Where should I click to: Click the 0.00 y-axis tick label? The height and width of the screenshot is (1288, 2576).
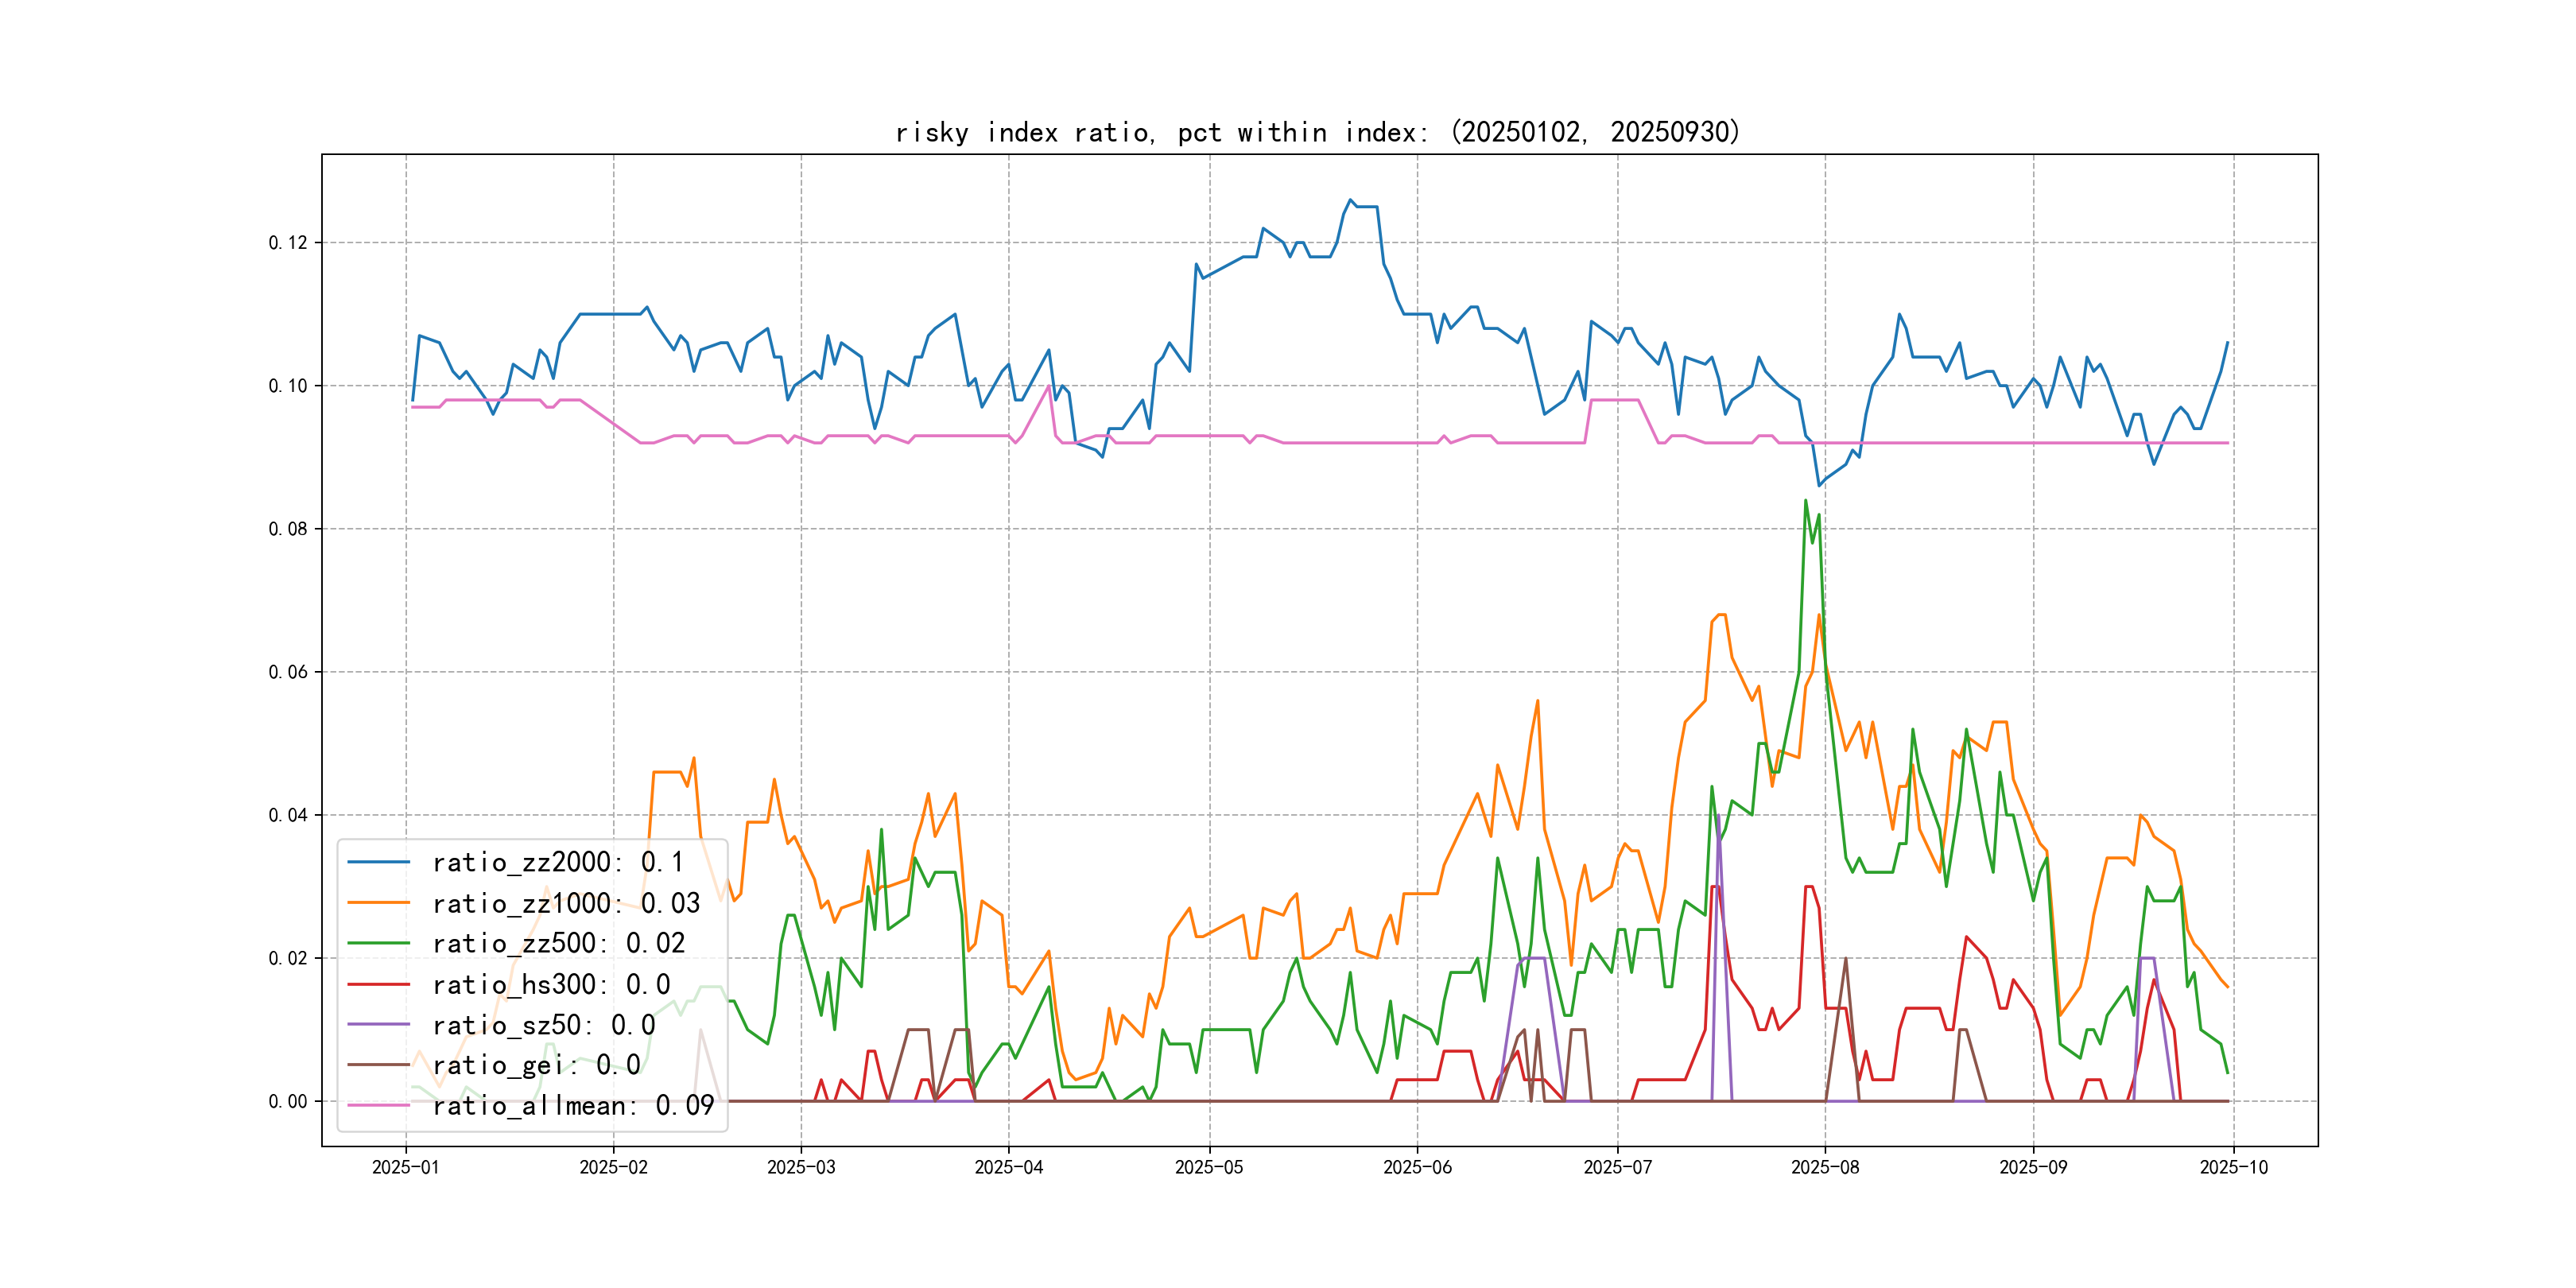(x=288, y=1101)
